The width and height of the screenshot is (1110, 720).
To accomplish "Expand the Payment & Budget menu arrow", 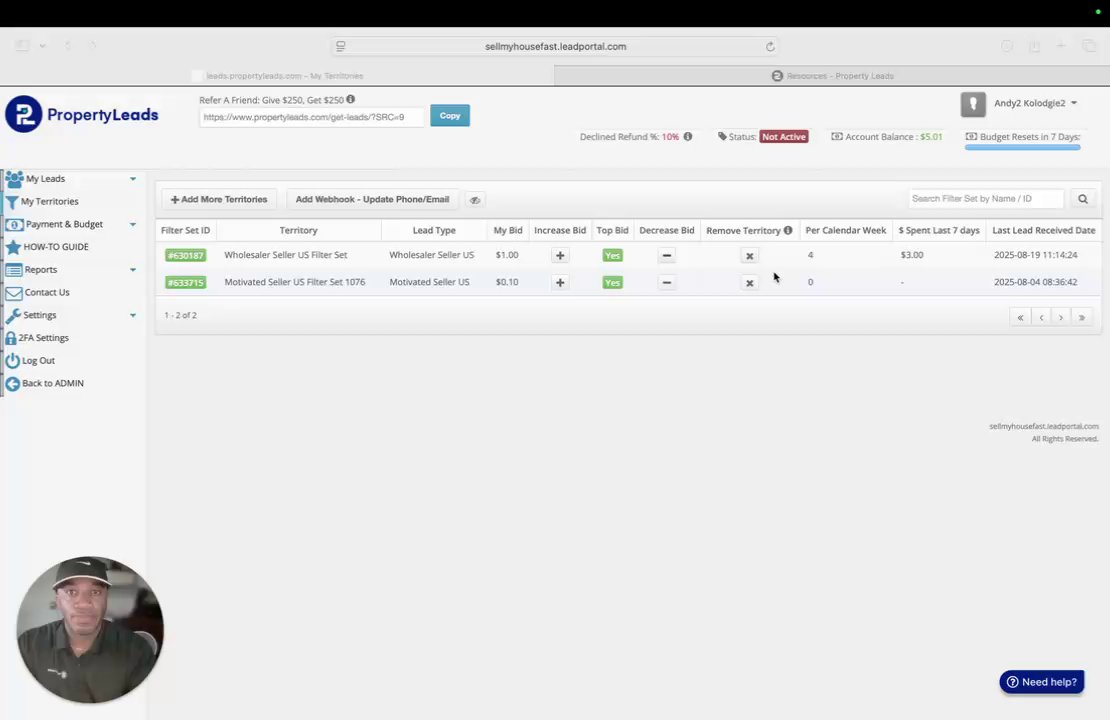I will (x=132, y=224).
